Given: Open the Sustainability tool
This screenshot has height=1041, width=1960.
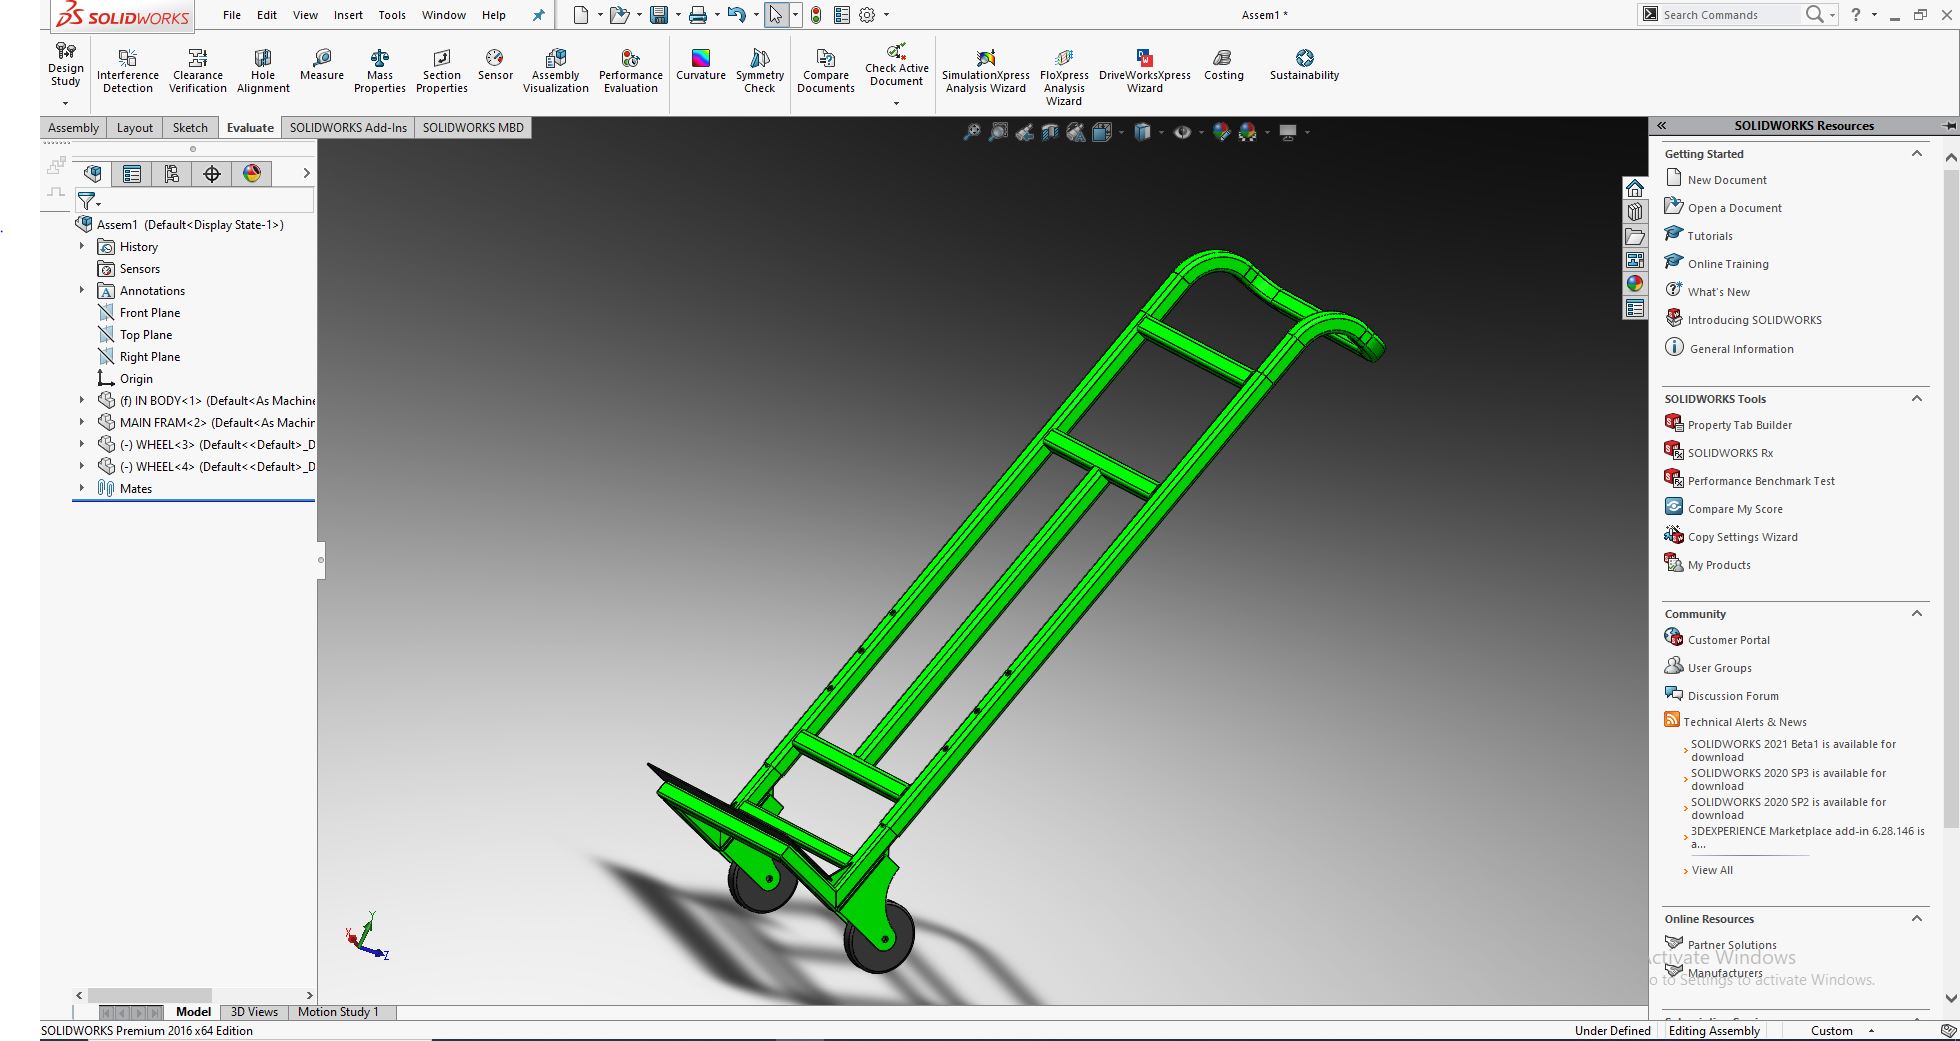Looking at the screenshot, I should [1305, 65].
